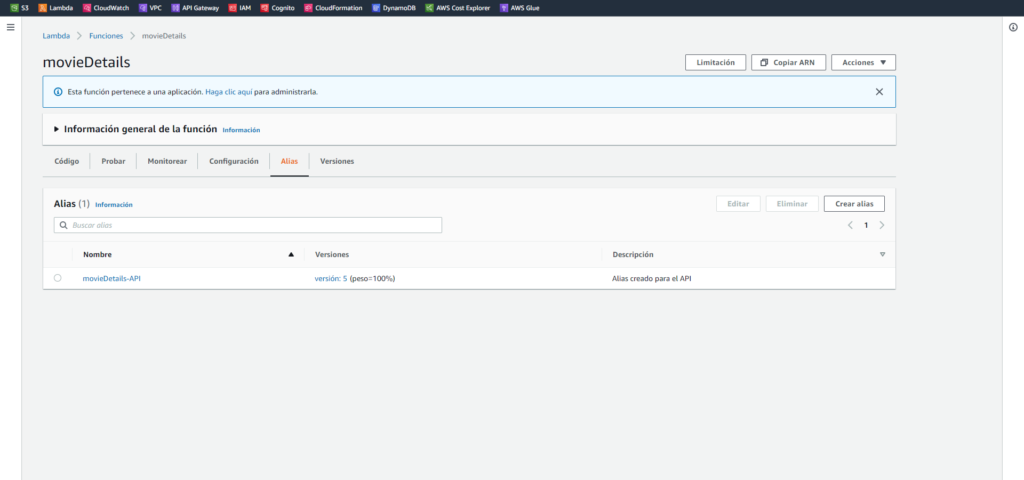
Task: Go to the previous alias page arrow
Action: [850, 225]
